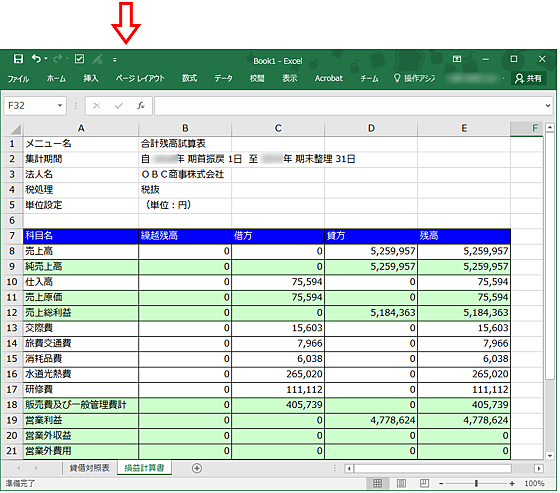Open ribbon display options icon

click(457, 59)
